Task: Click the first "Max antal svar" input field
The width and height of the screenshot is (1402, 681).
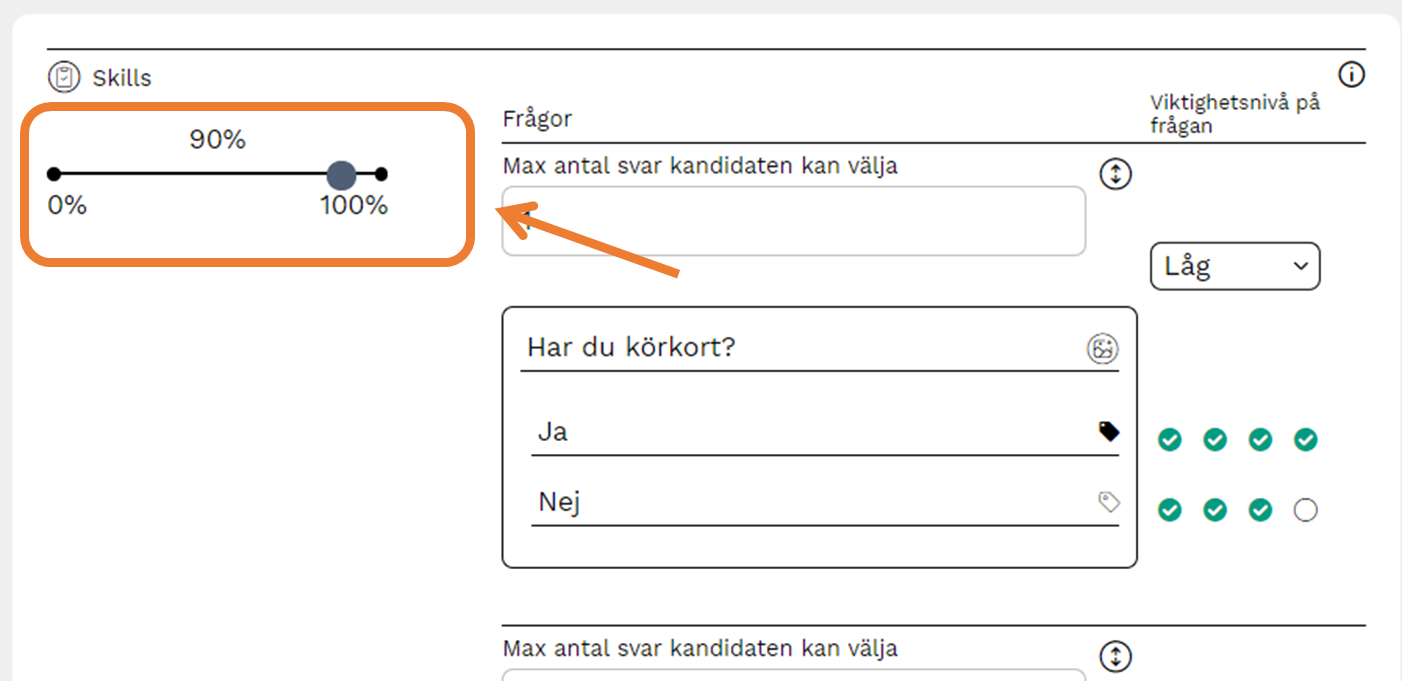Action: click(793, 221)
